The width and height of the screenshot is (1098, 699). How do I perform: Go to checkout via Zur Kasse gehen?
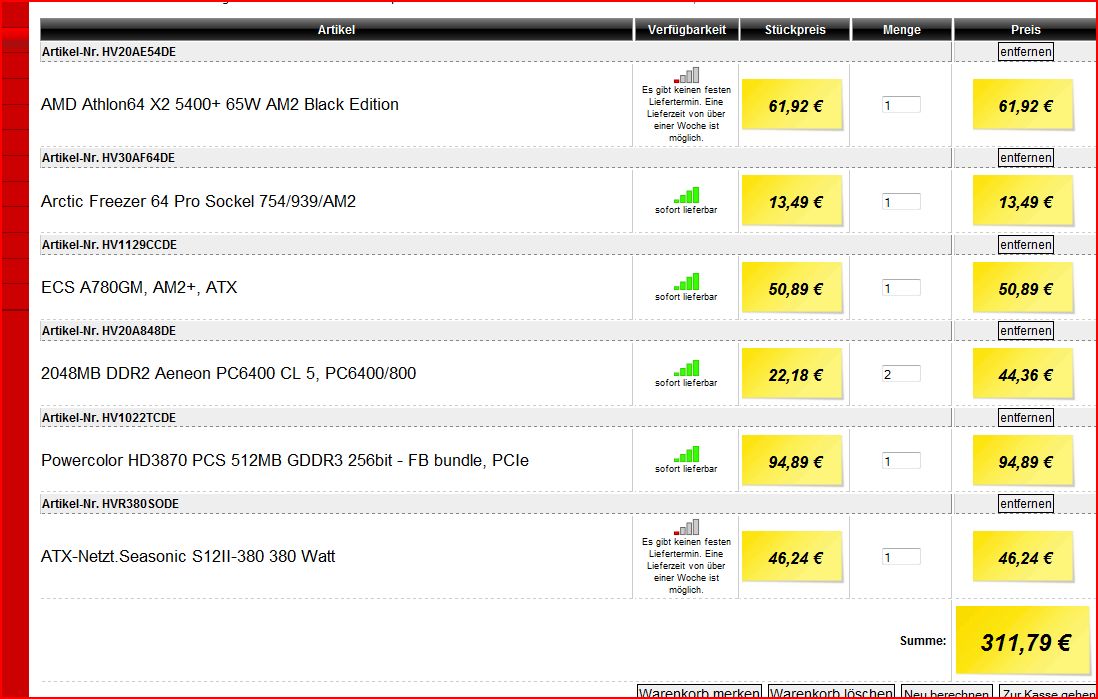1048,692
